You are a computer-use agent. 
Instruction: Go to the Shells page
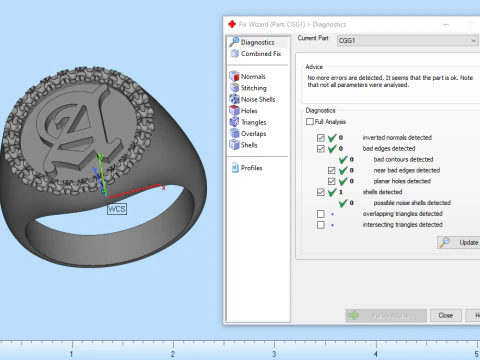click(x=249, y=145)
